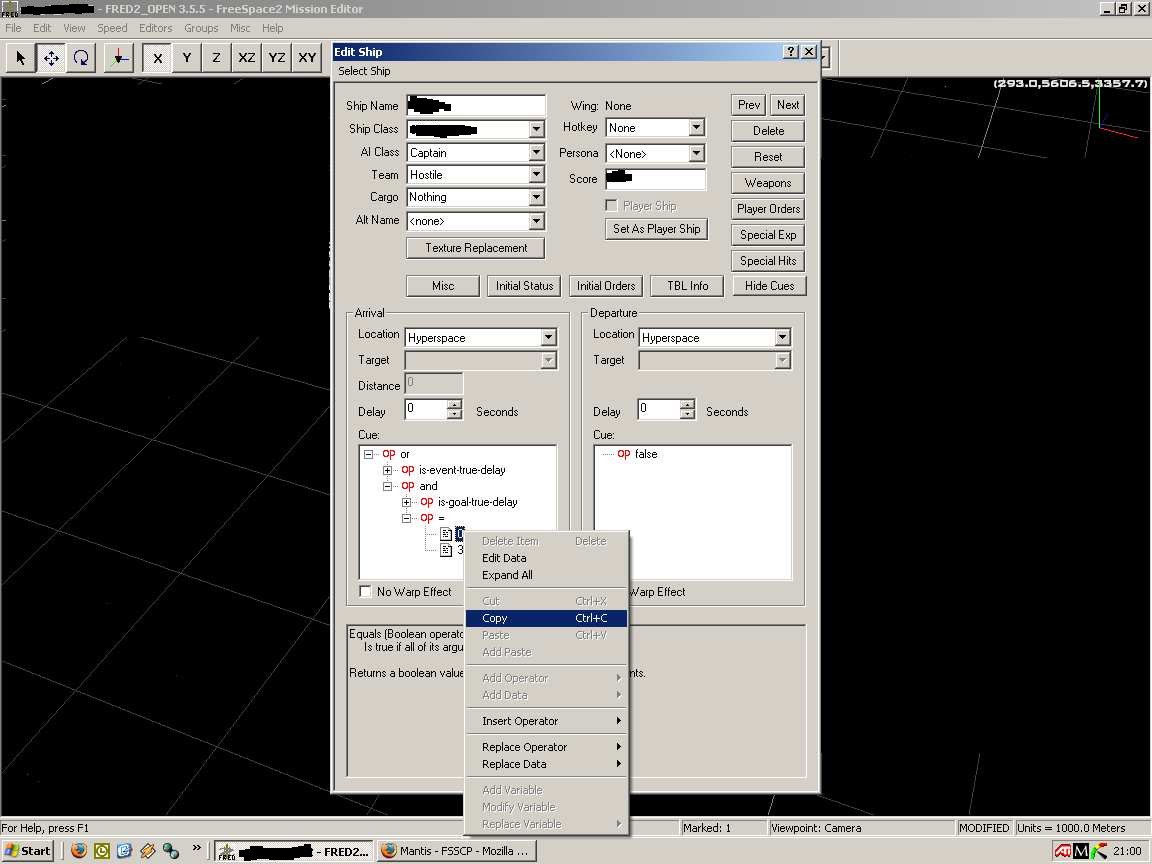Open Winamp quick launch icon
This screenshot has width=1152, height=864.
(148, 851)
